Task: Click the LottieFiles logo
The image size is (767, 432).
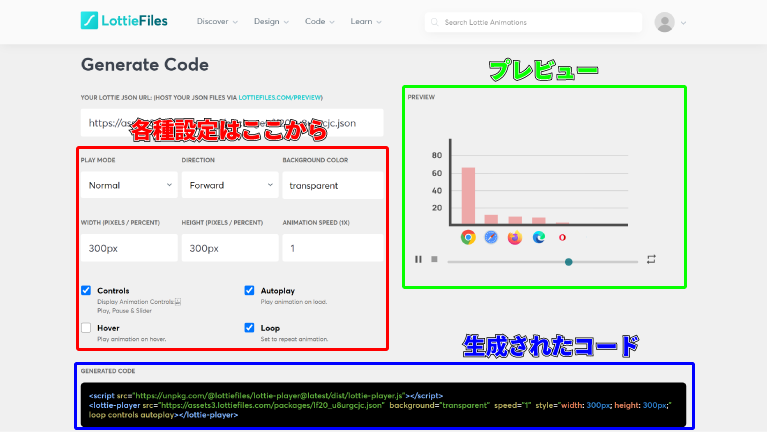Action: [x=124, y=21]
